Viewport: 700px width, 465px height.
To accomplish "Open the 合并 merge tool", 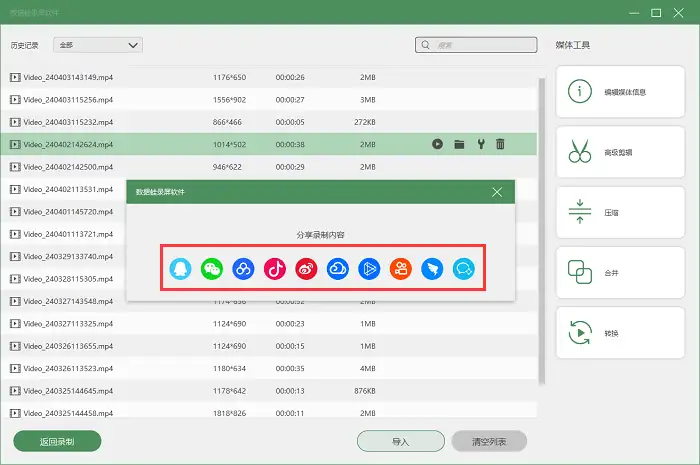I will (x=620, y=273).
